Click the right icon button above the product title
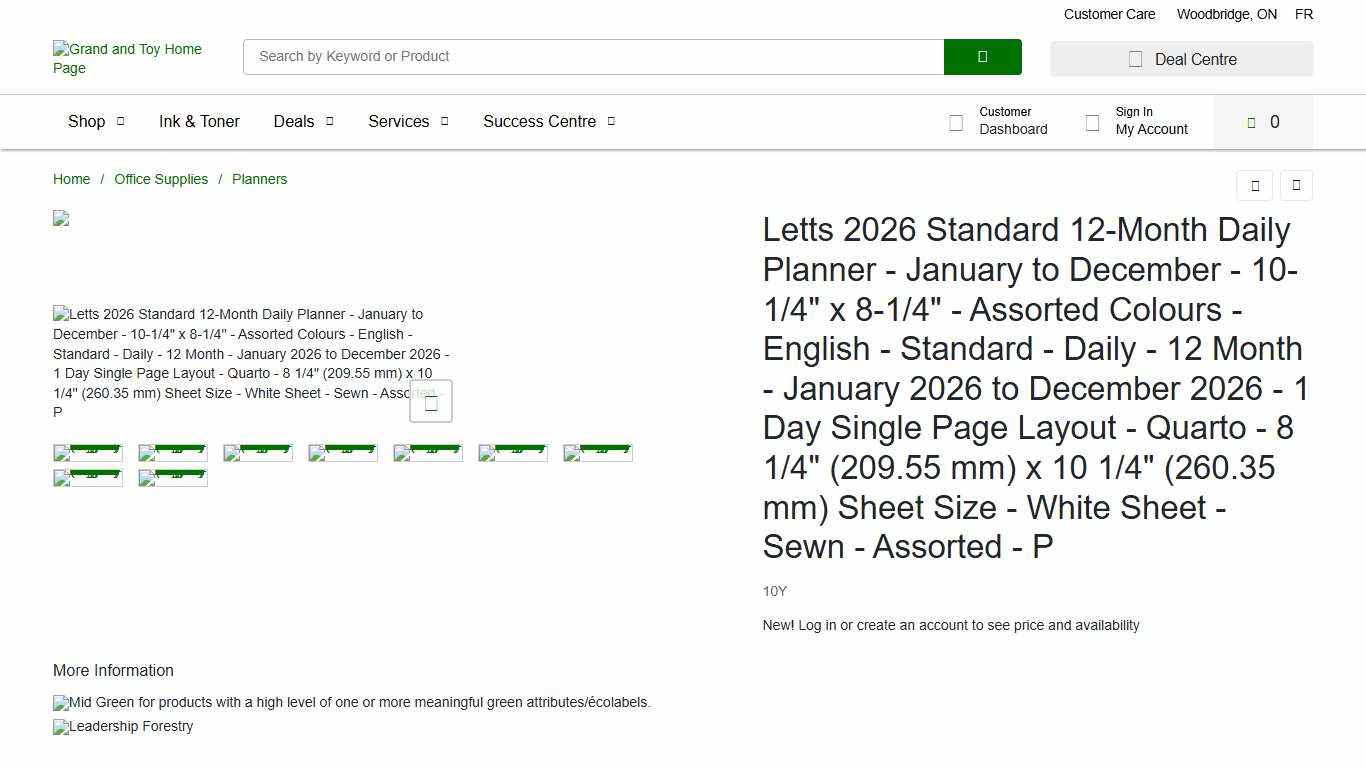Viewport: 1366px width, 768px height. click(x=1296, y=185)
